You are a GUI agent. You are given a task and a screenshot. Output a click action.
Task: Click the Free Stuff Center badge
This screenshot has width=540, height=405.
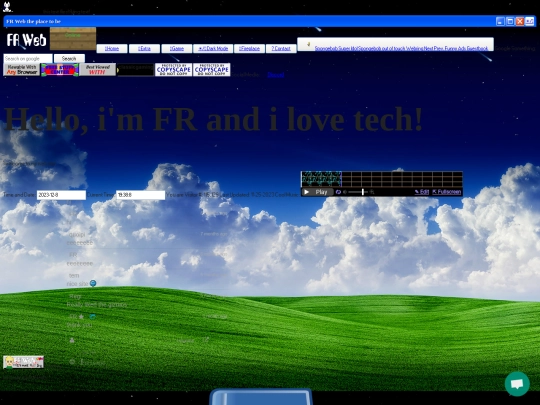(60, 70)
